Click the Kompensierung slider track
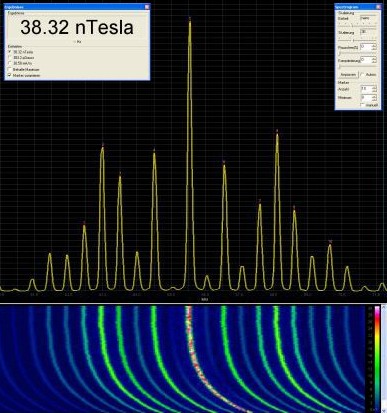Screen dimensions: 387x413 coord(357,67)
